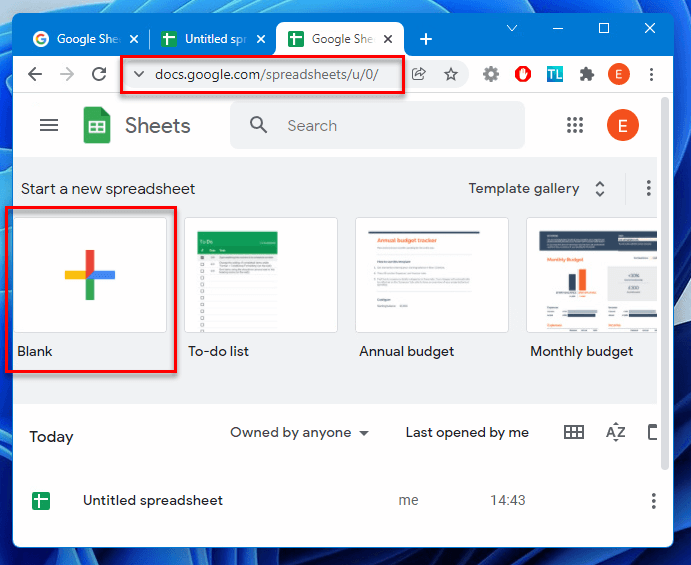Screen dimensions: 691x565
Task: Click the browser forward arrow
Action: tap(67, 74)
